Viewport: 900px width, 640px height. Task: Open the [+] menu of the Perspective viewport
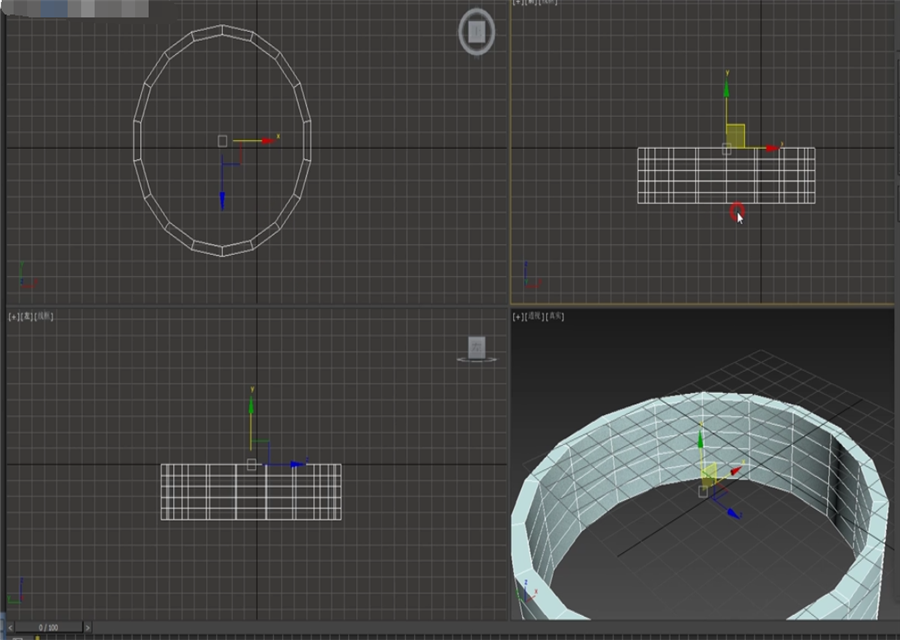pyautogui.click(x=517, y=318)
